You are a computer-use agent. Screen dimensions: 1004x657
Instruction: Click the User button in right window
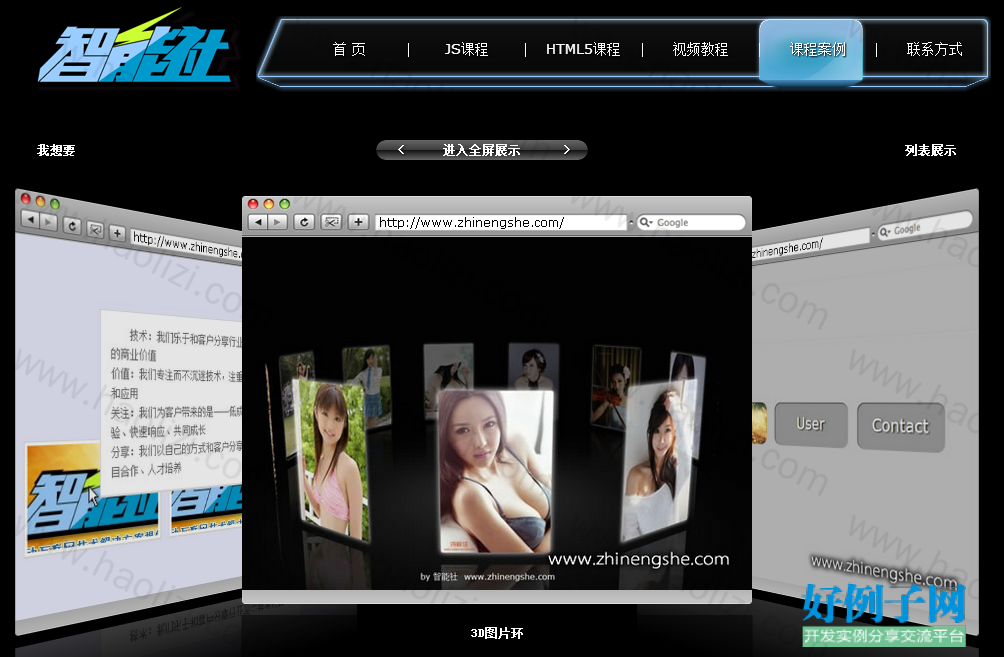[811, 424]
